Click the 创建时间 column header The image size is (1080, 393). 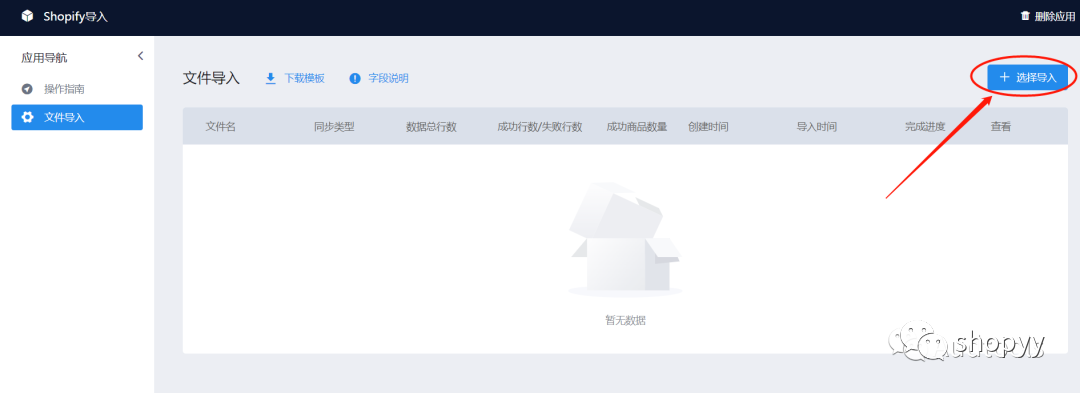(x=708, y=127)
